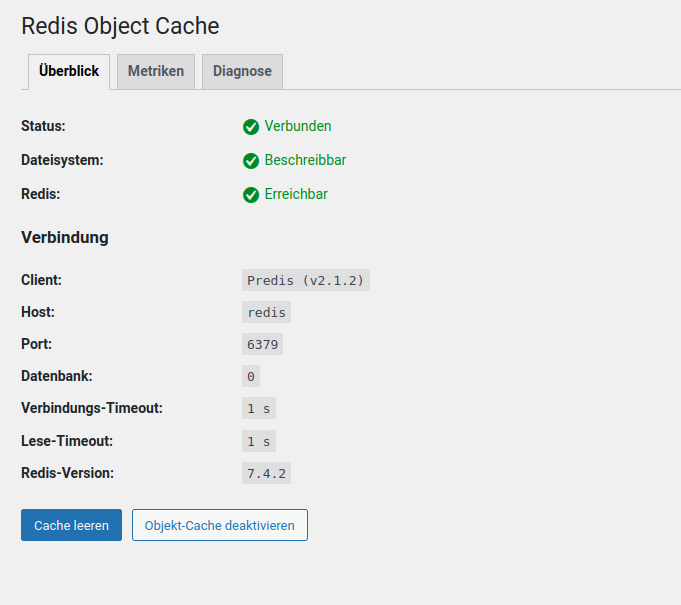Image resolution: width=681 pixels, height=605 pixels.
Task: Click Objekt-Cache deaktivieren button
Action: [220, 525]
